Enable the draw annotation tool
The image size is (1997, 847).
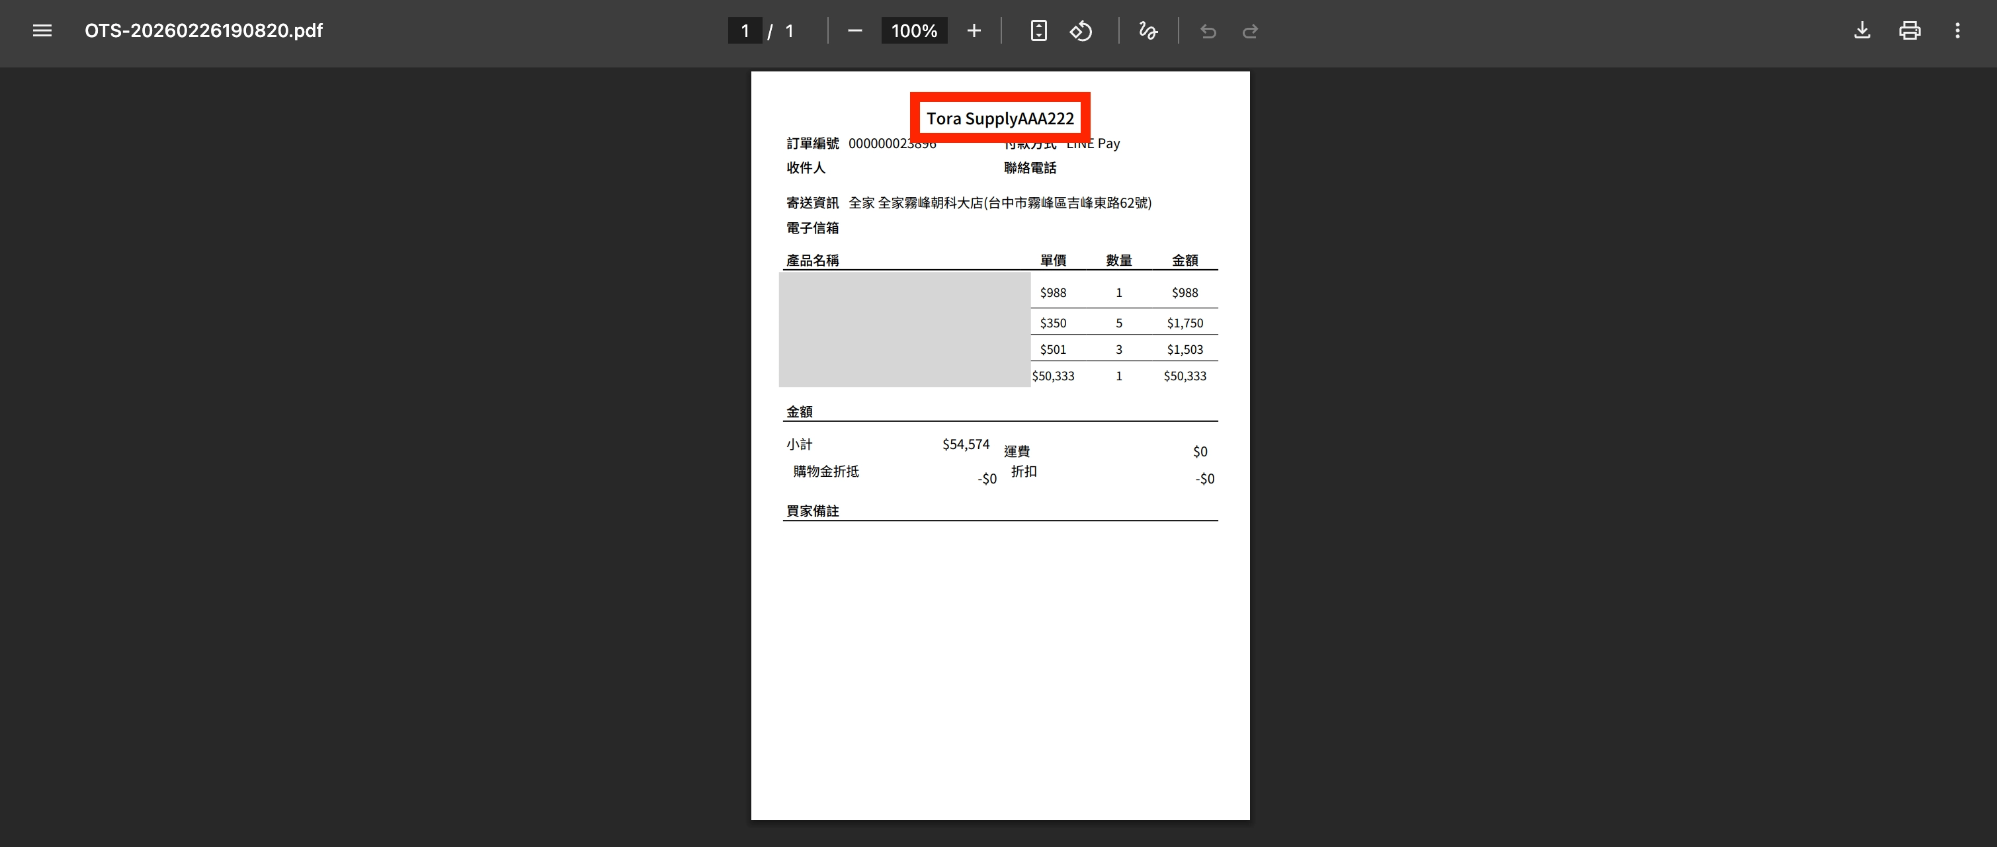point(1148,31)
